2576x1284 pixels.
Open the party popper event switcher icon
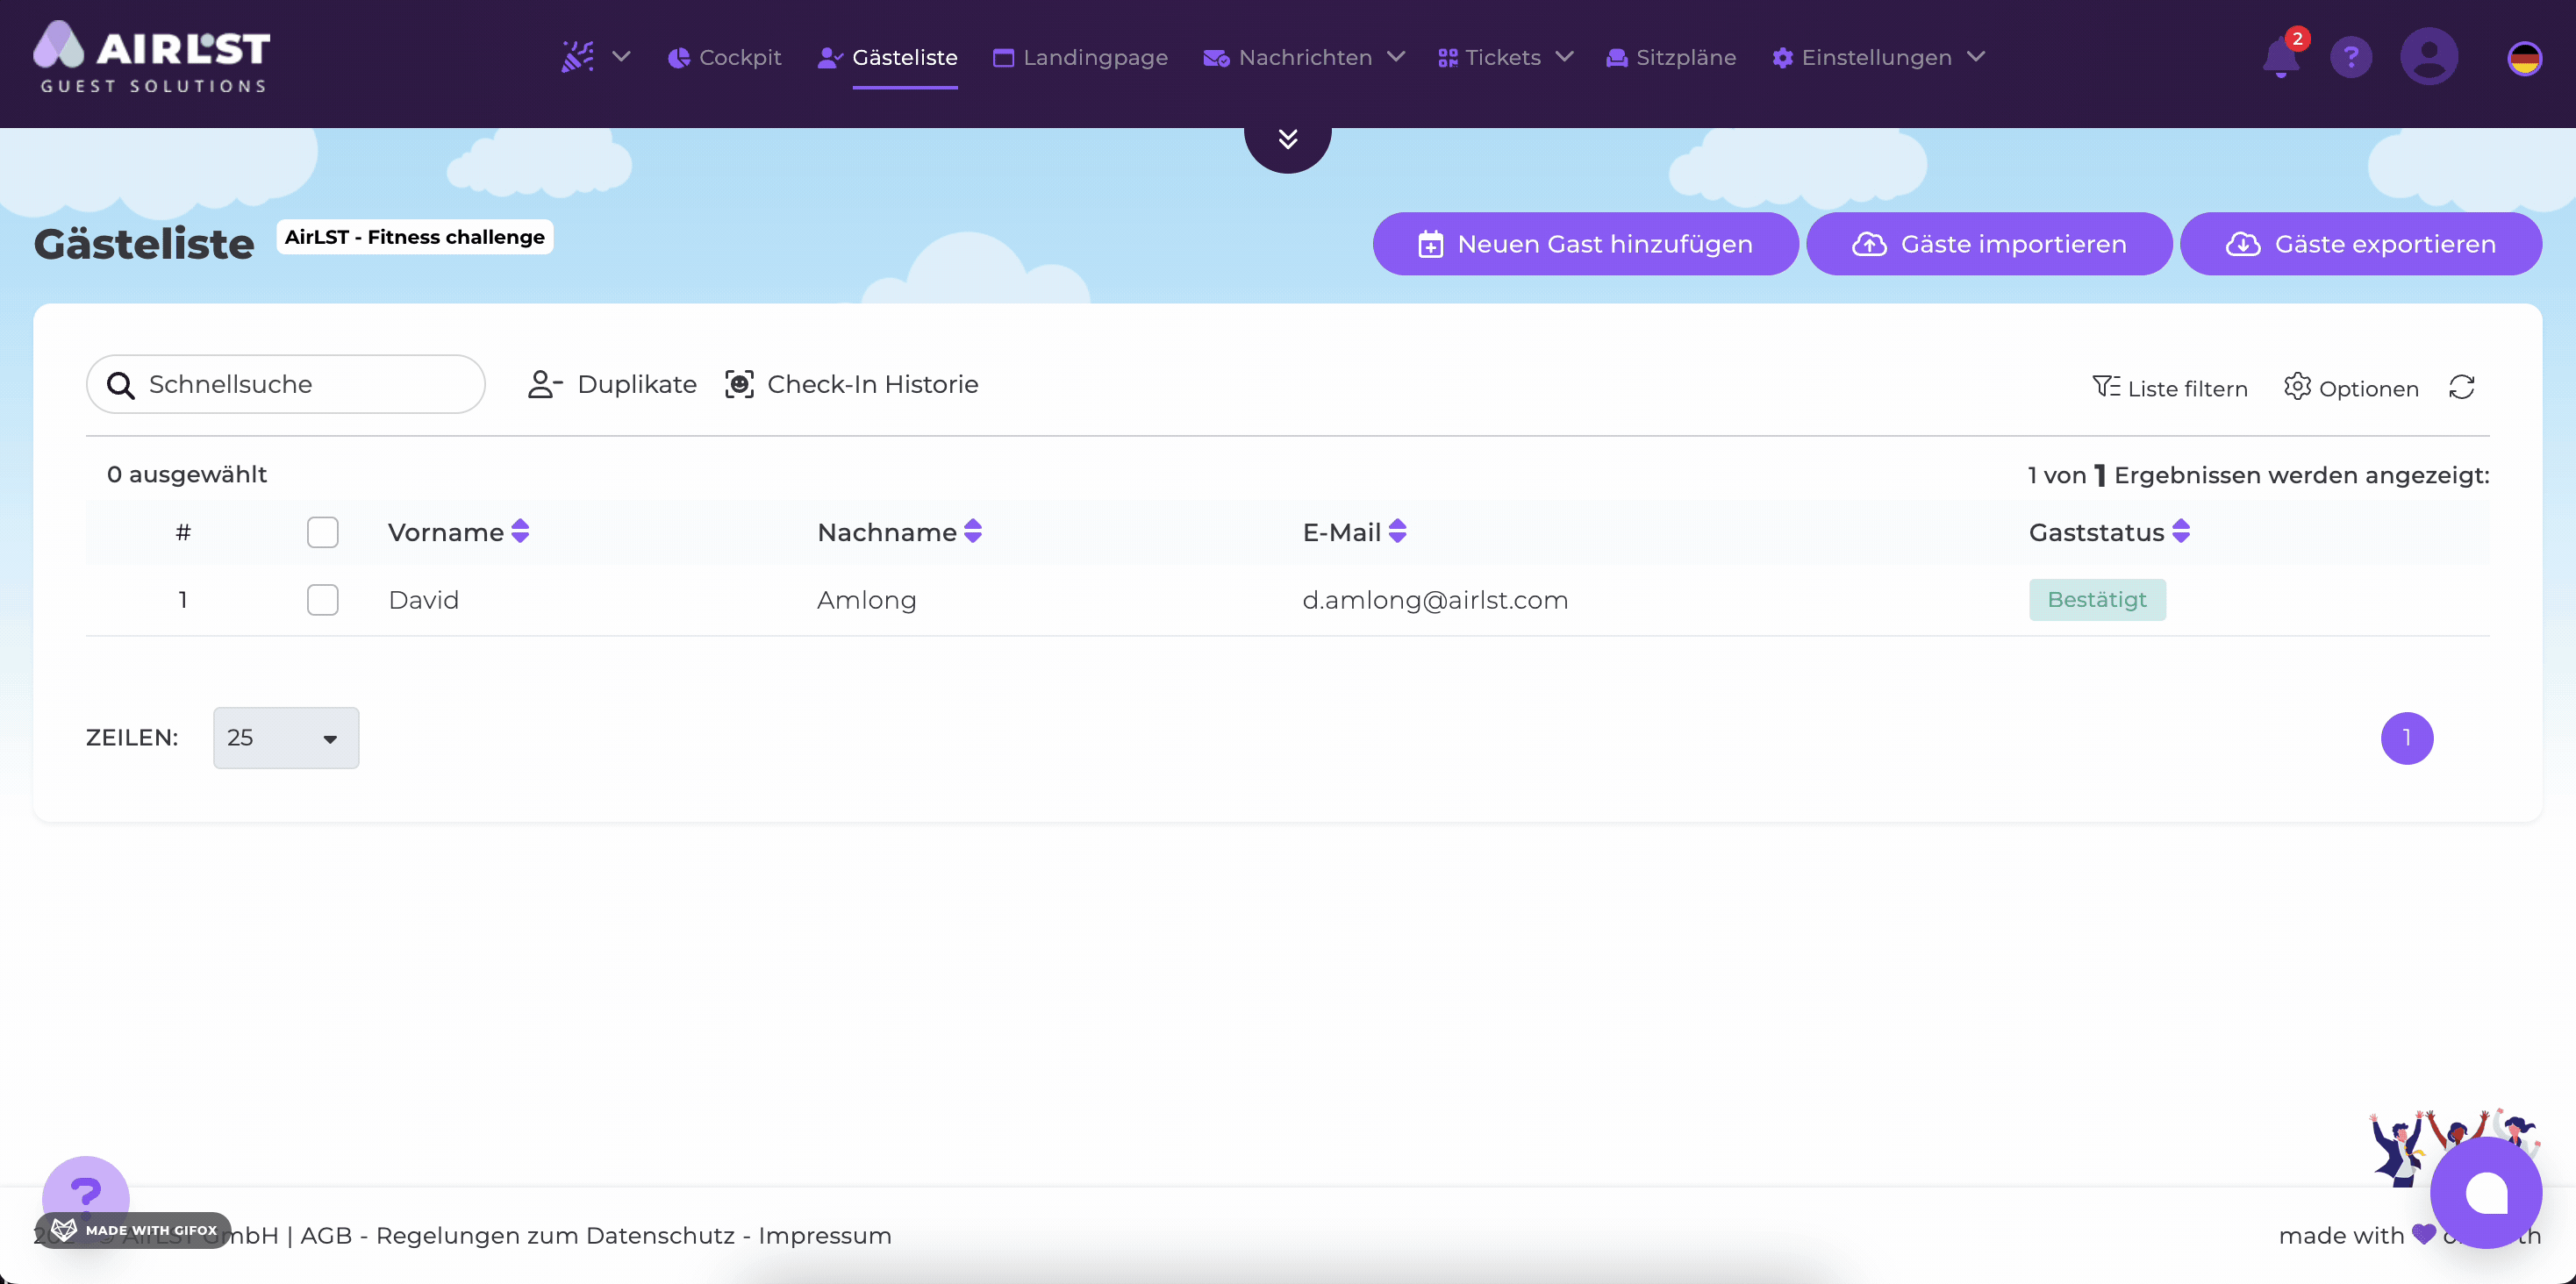(577, 57)
